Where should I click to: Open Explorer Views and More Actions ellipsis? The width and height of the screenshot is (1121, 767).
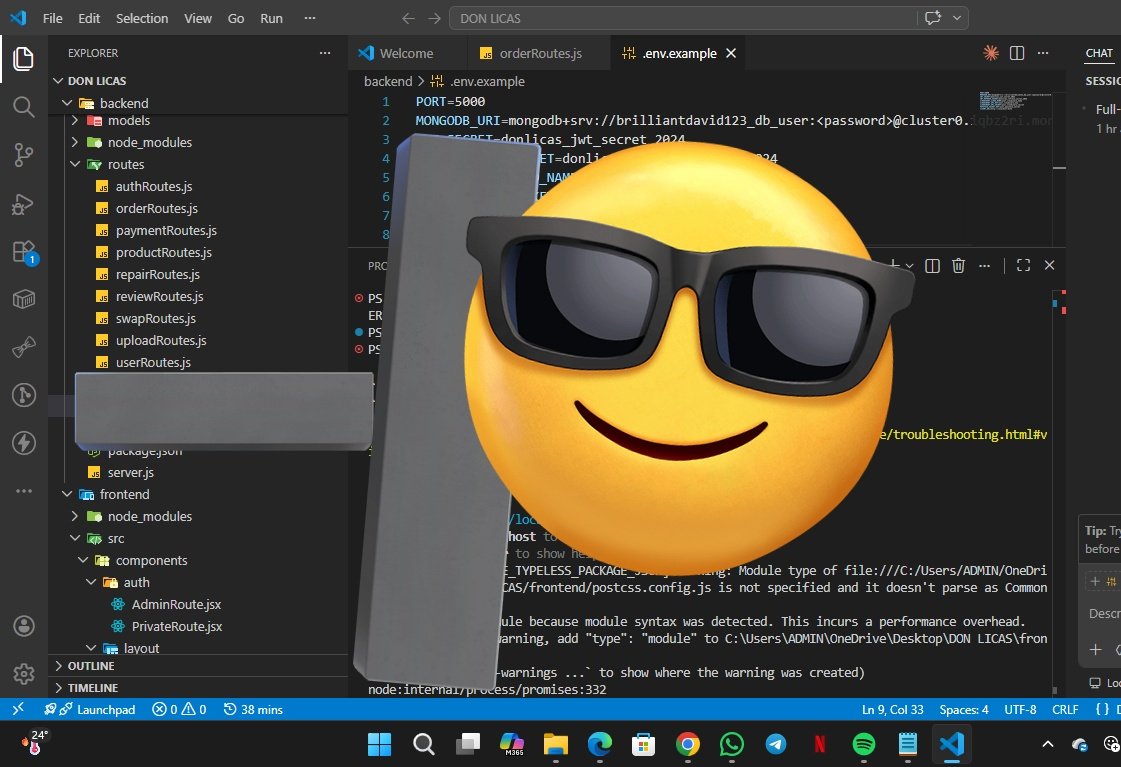pos(325,53)
